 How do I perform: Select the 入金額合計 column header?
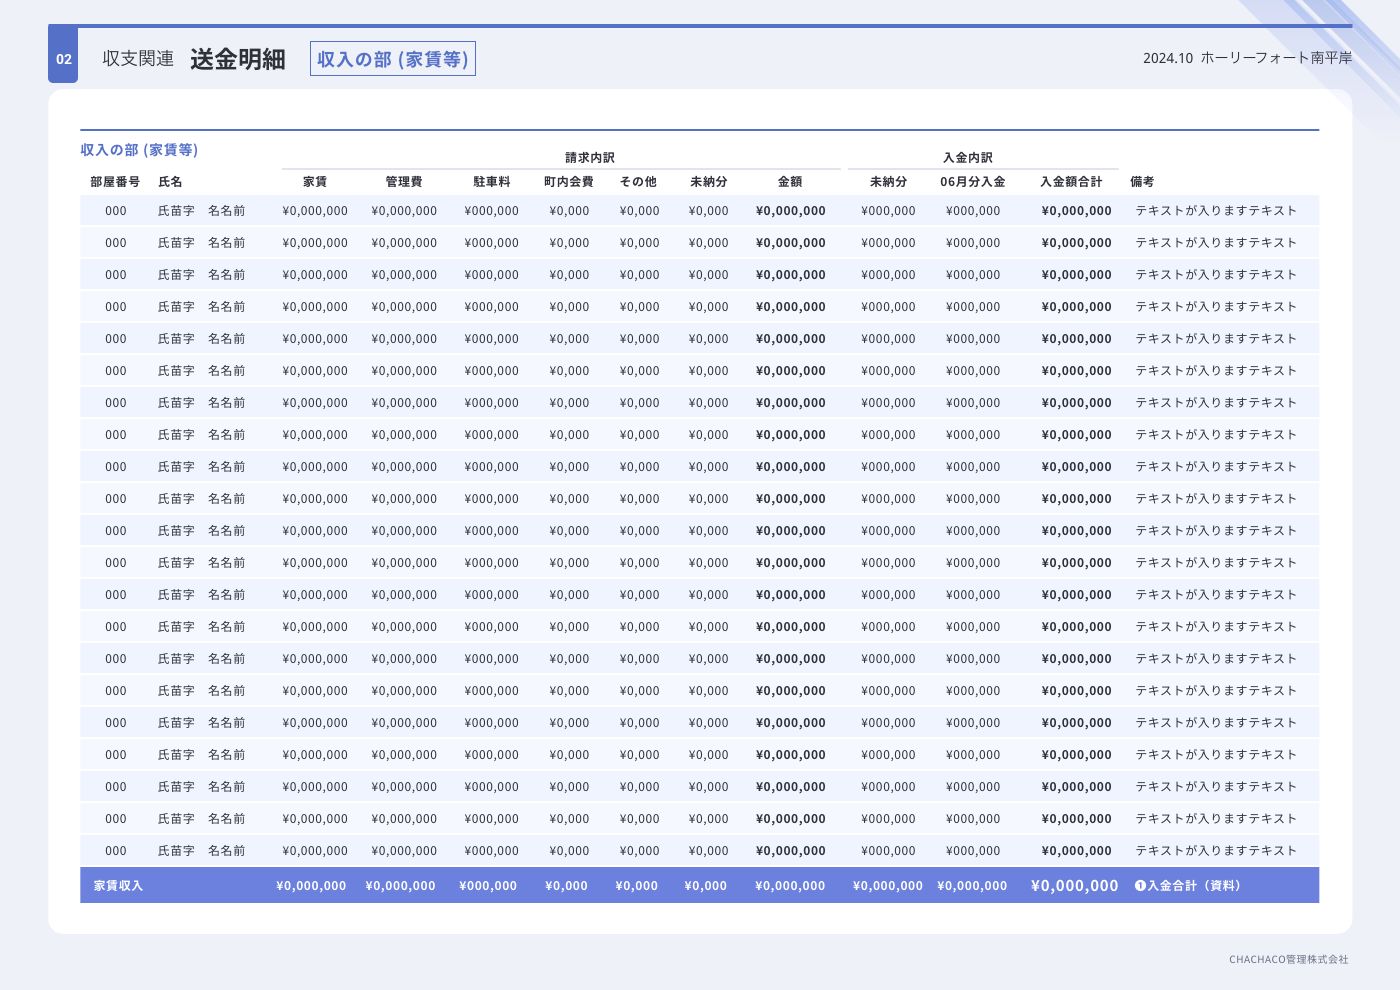pos(1071,182)
